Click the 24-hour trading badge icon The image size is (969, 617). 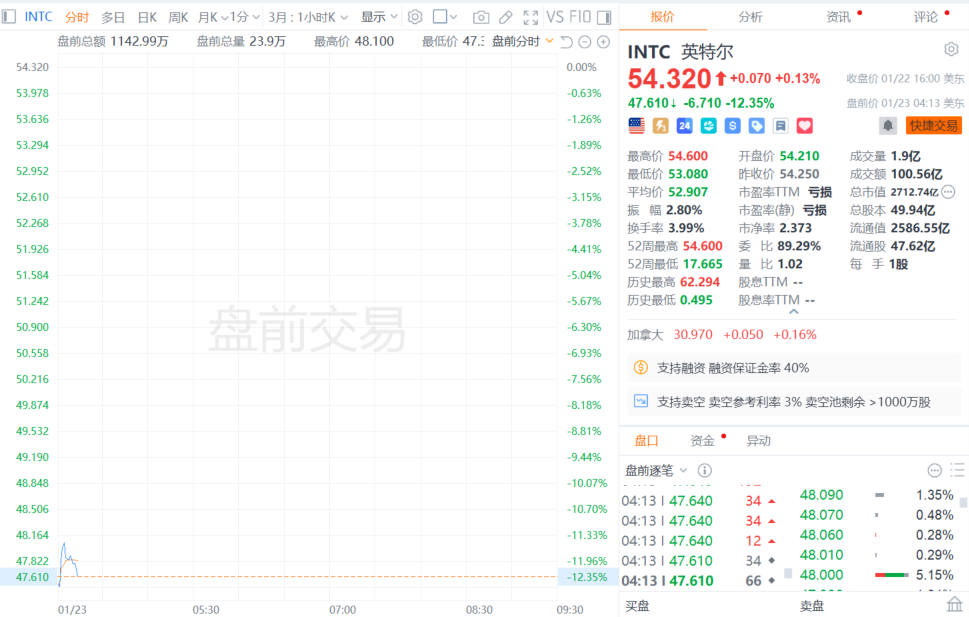pos(685,126)
